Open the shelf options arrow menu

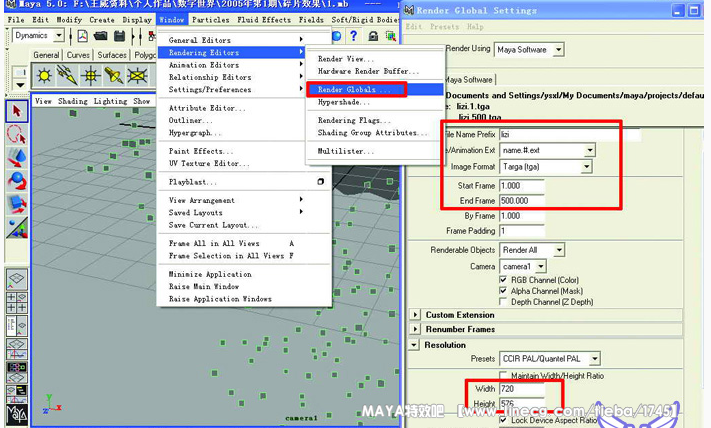click(x=20, y=85)
